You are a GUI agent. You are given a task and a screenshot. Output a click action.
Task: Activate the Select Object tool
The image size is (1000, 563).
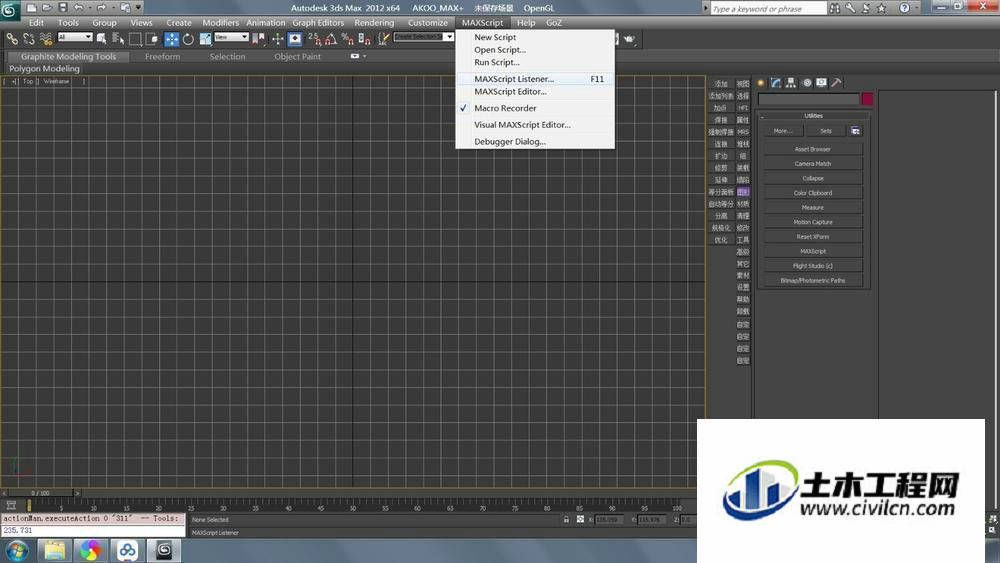coord(101,39)
